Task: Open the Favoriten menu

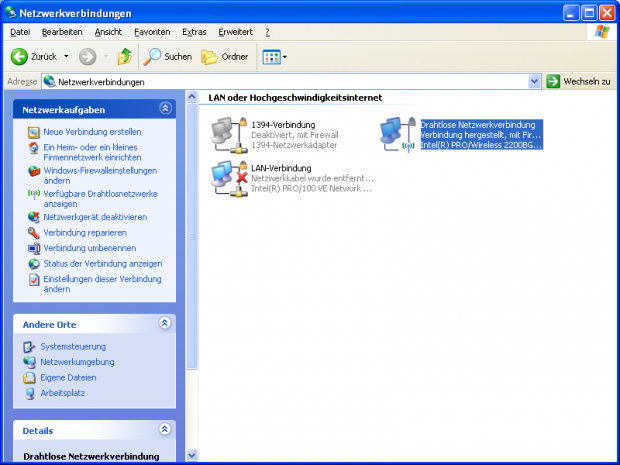Action: (152, 32)
